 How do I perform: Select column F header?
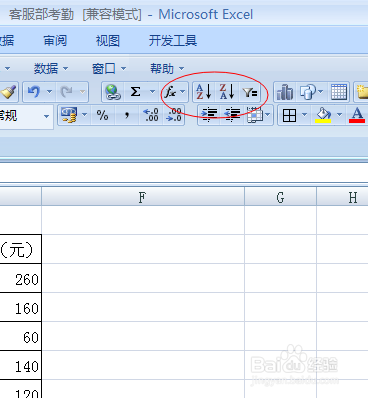143,198
